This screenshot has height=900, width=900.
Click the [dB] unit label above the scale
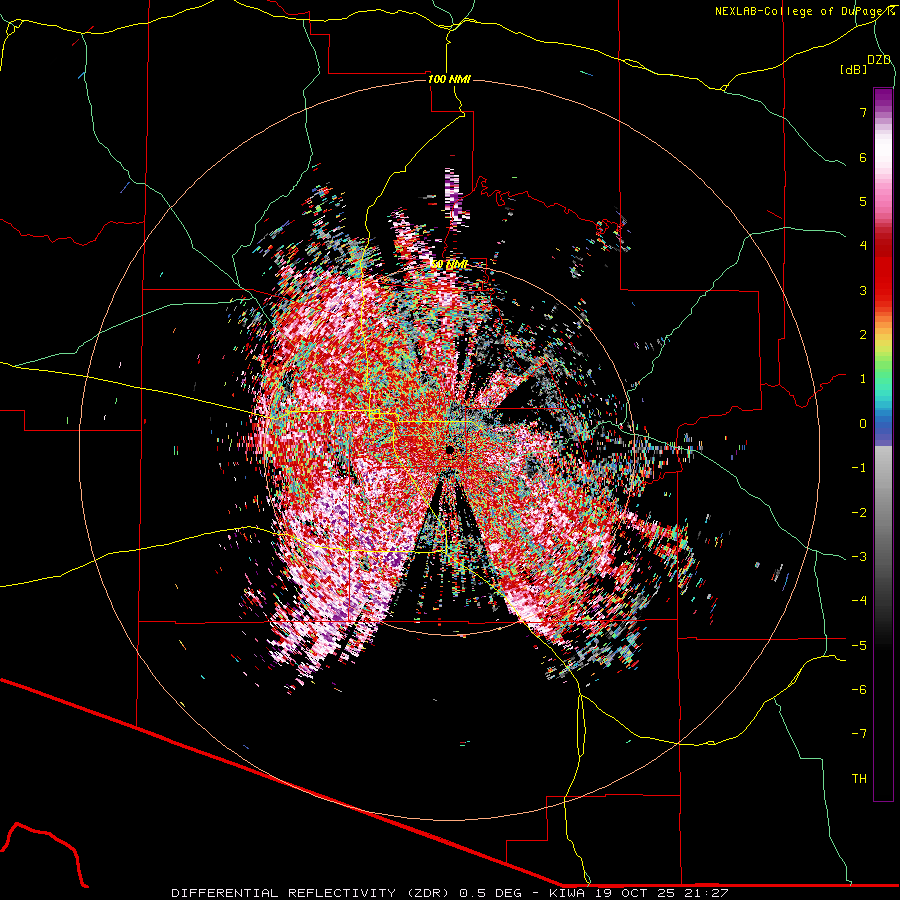[x=853, y=70]
